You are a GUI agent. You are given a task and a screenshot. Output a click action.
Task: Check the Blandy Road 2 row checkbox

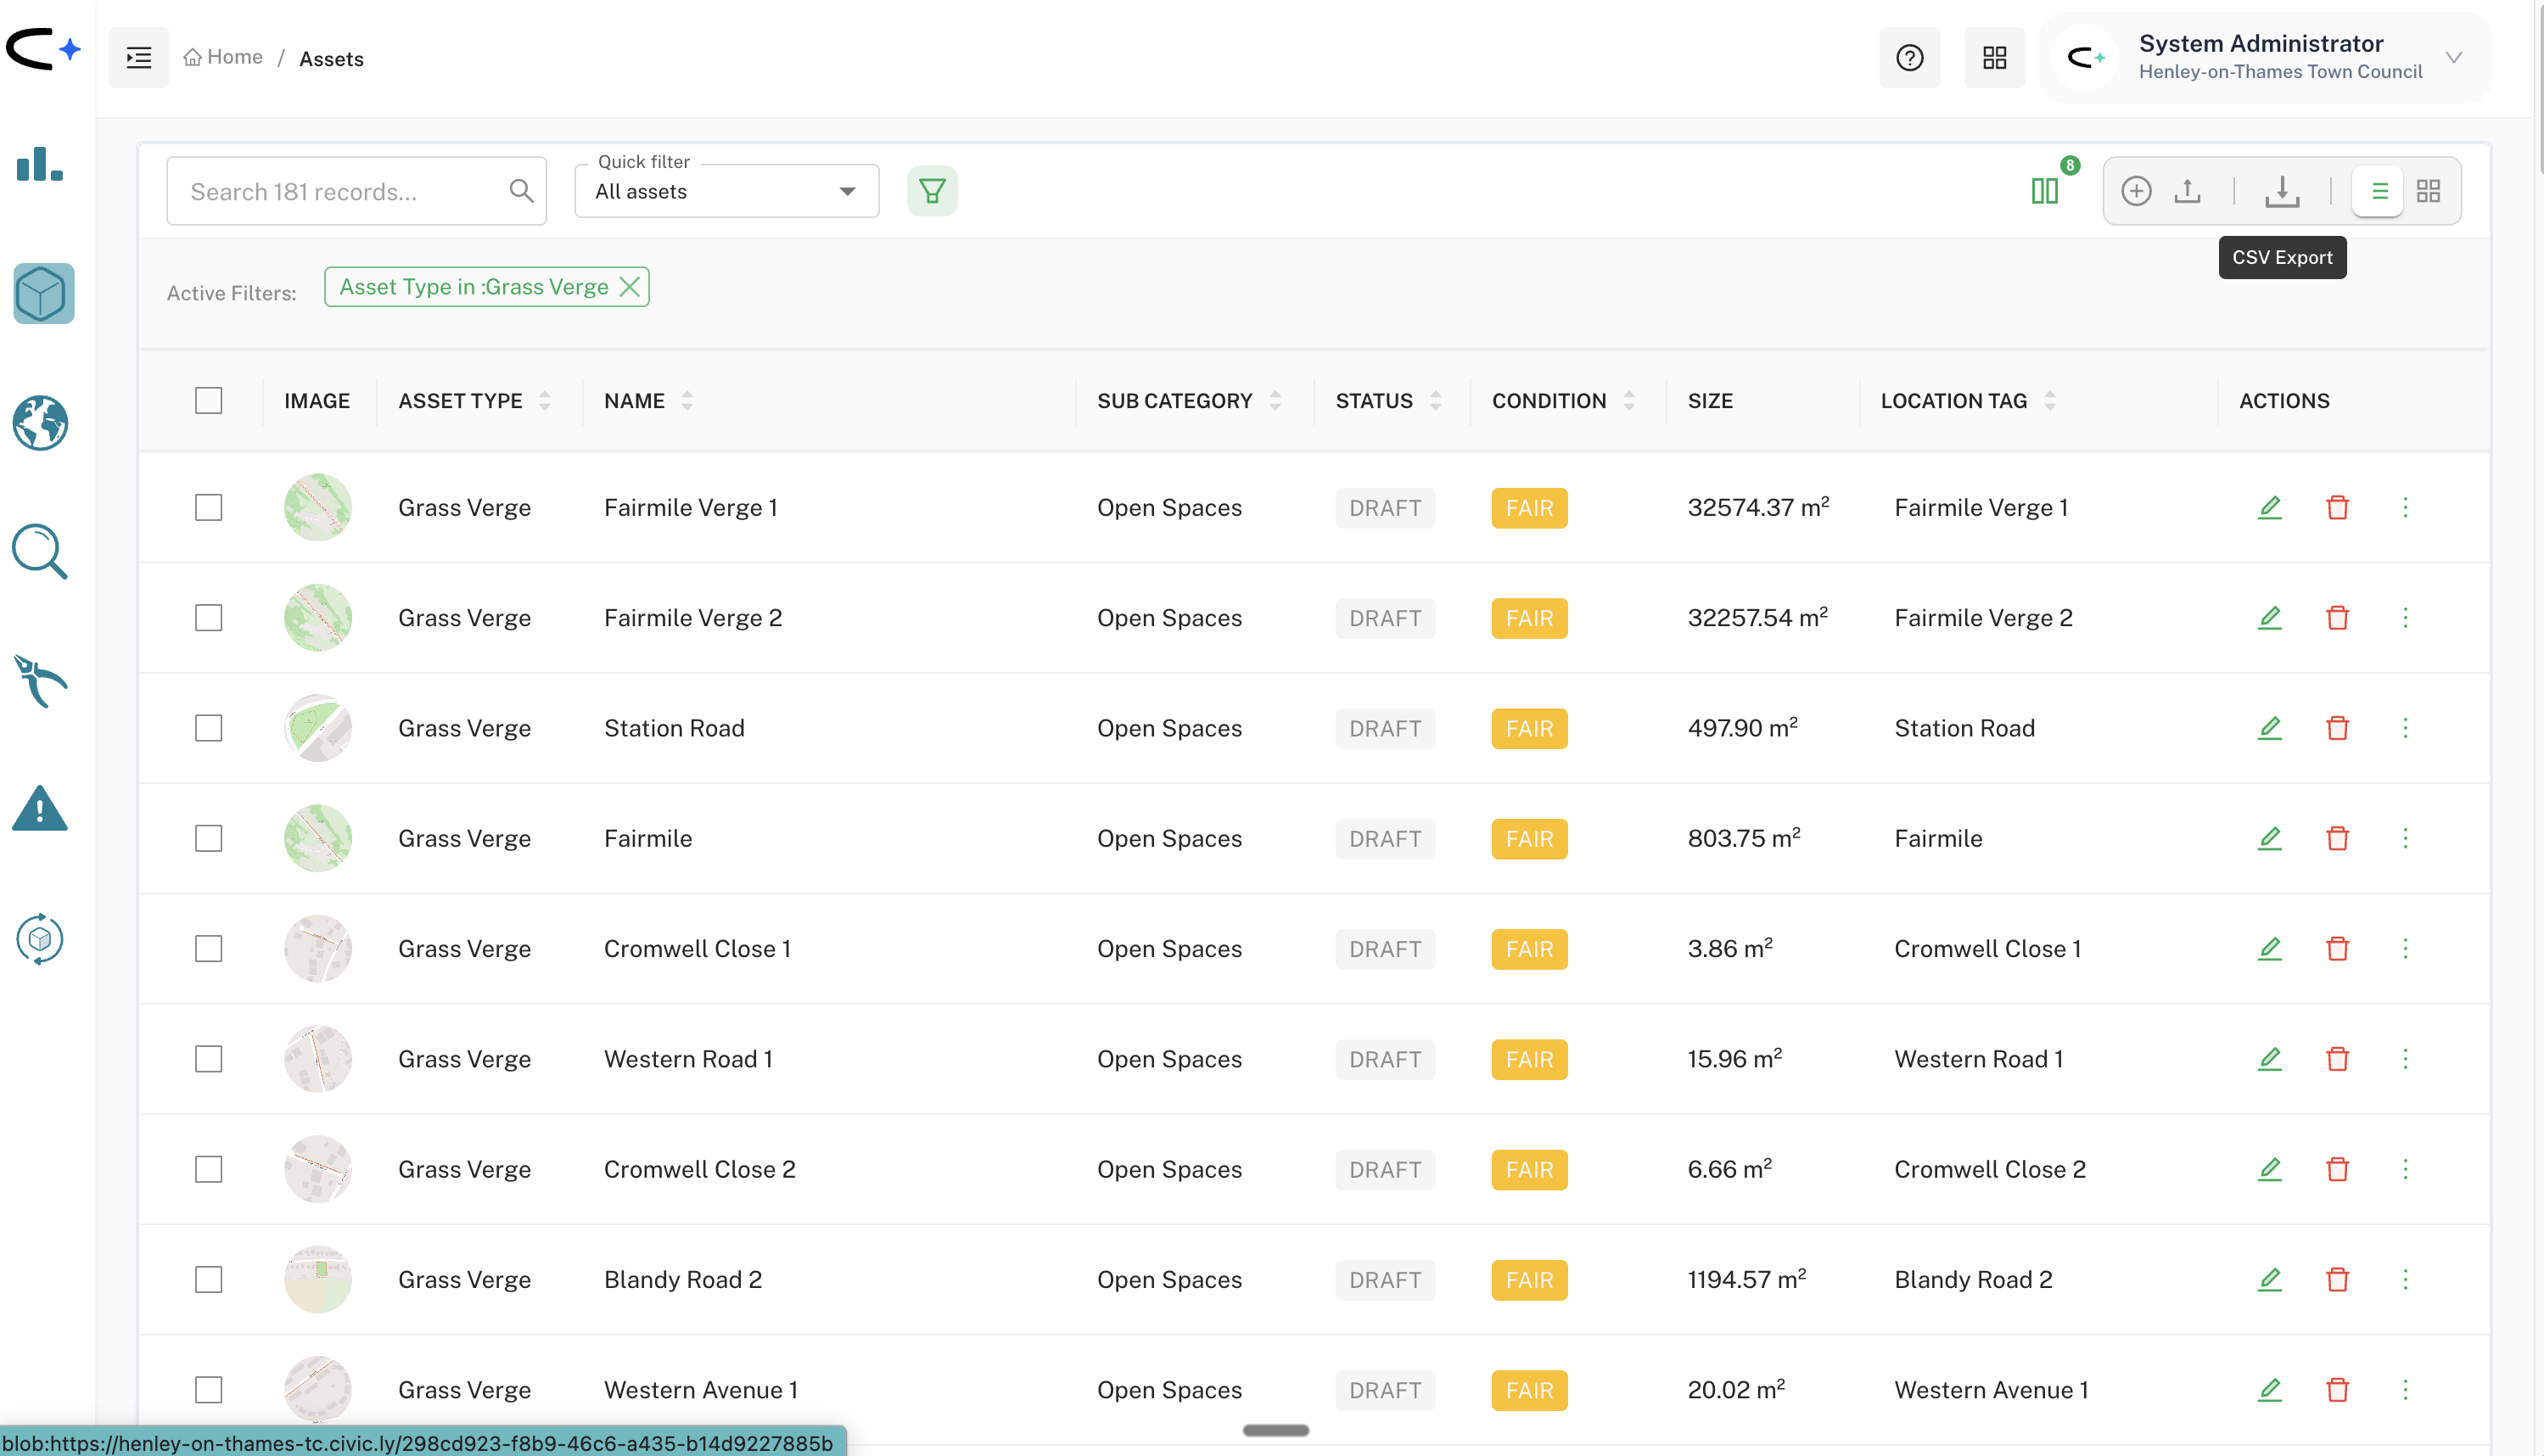point(208,1279)
